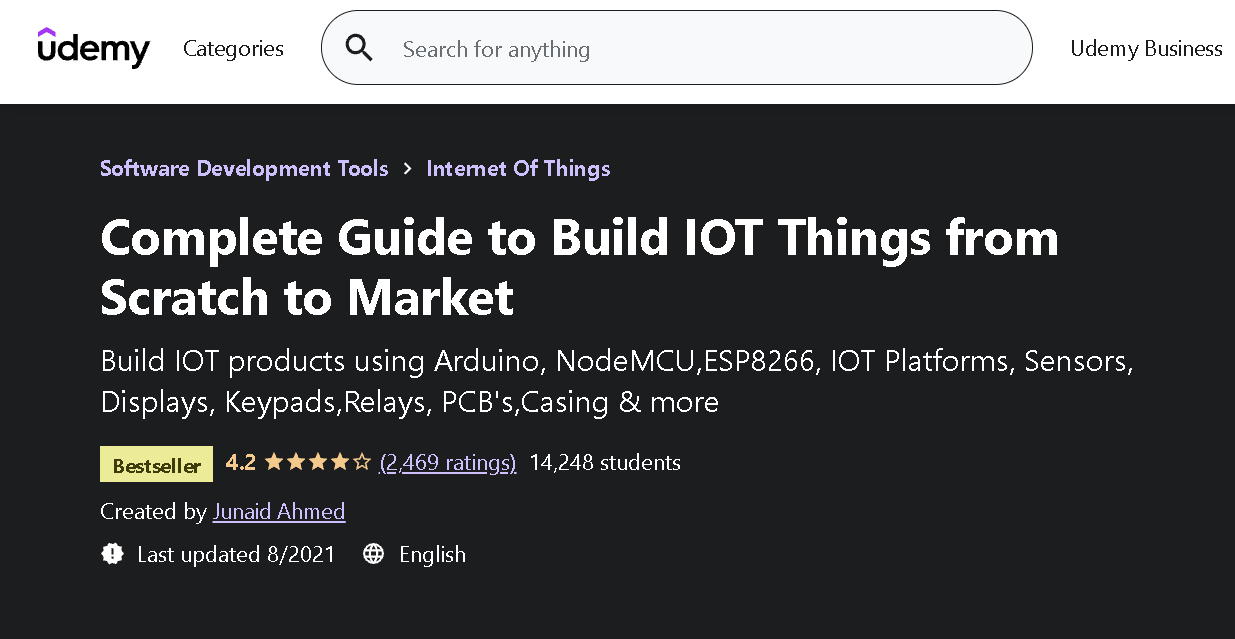This screenshot has width=1235, height=639.
Task: Click the magnifying glass search icon
Action: click(x=359, y=48)
